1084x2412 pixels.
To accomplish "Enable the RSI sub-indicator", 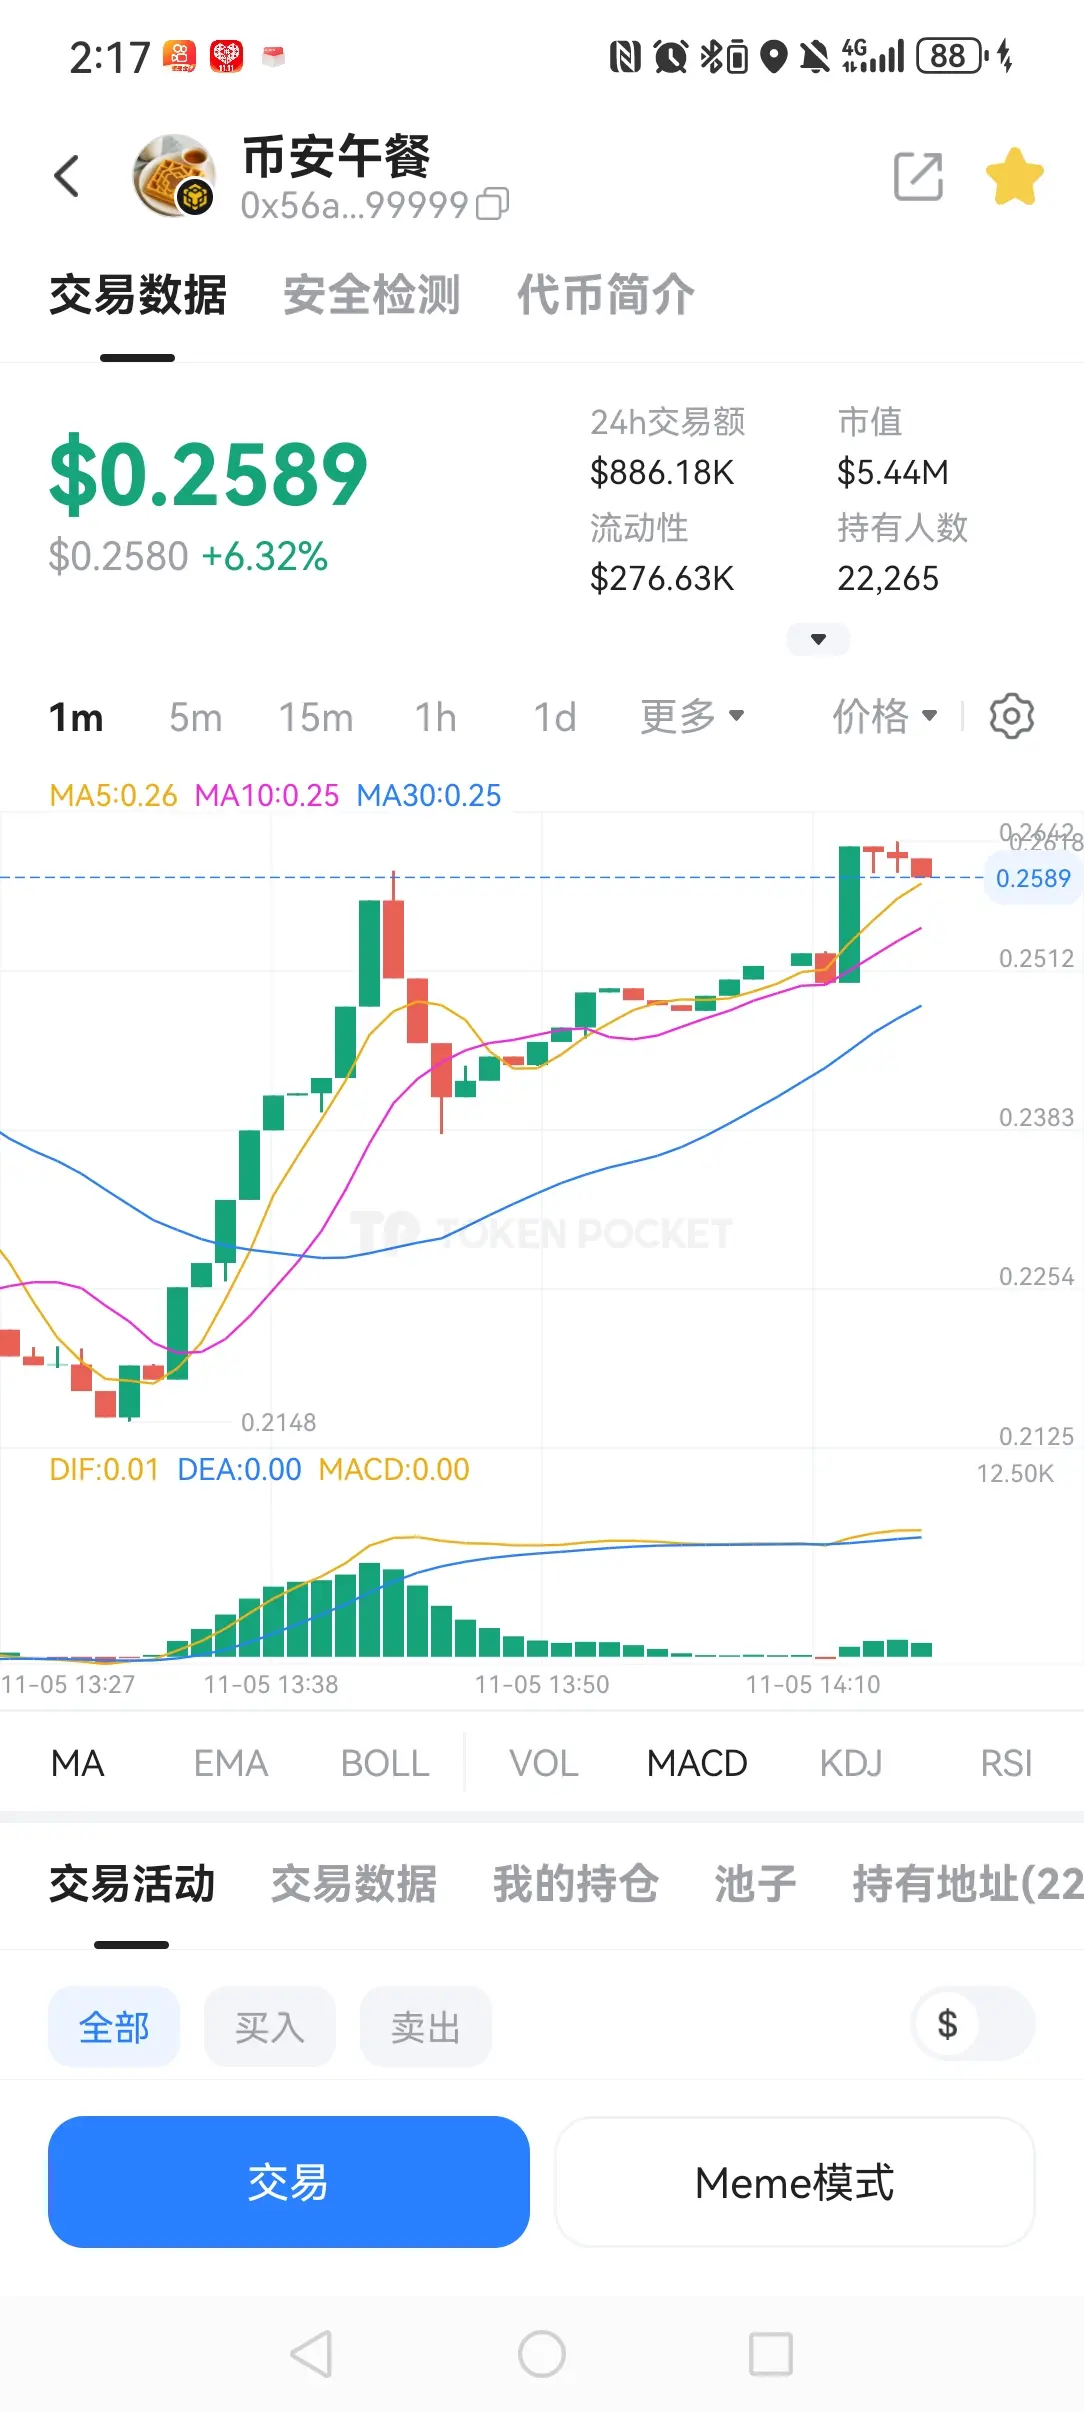I will pyautogui.click(x=1006, y=1763).
